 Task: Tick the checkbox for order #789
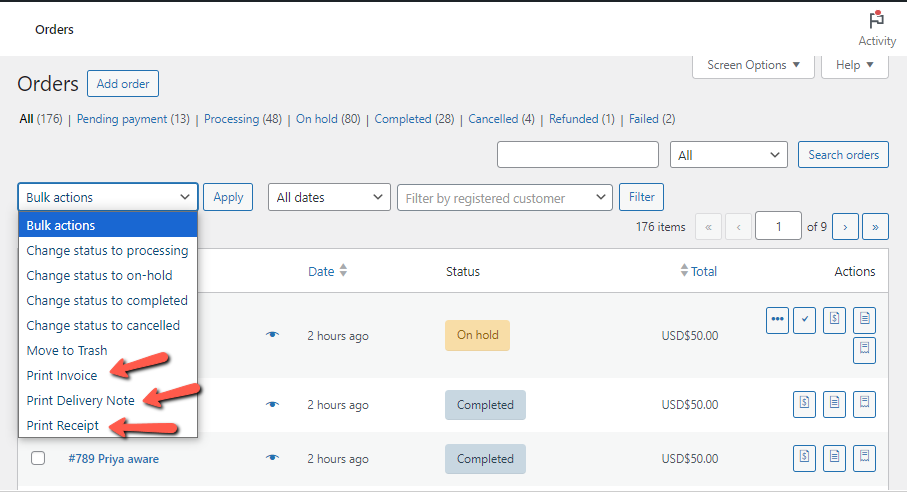38,458
